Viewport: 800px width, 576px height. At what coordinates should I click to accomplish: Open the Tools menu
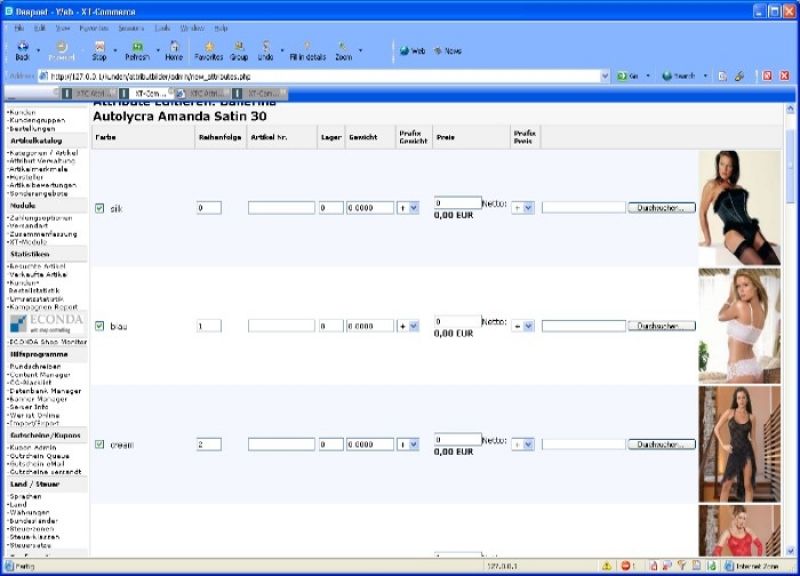tap(163, 28)
